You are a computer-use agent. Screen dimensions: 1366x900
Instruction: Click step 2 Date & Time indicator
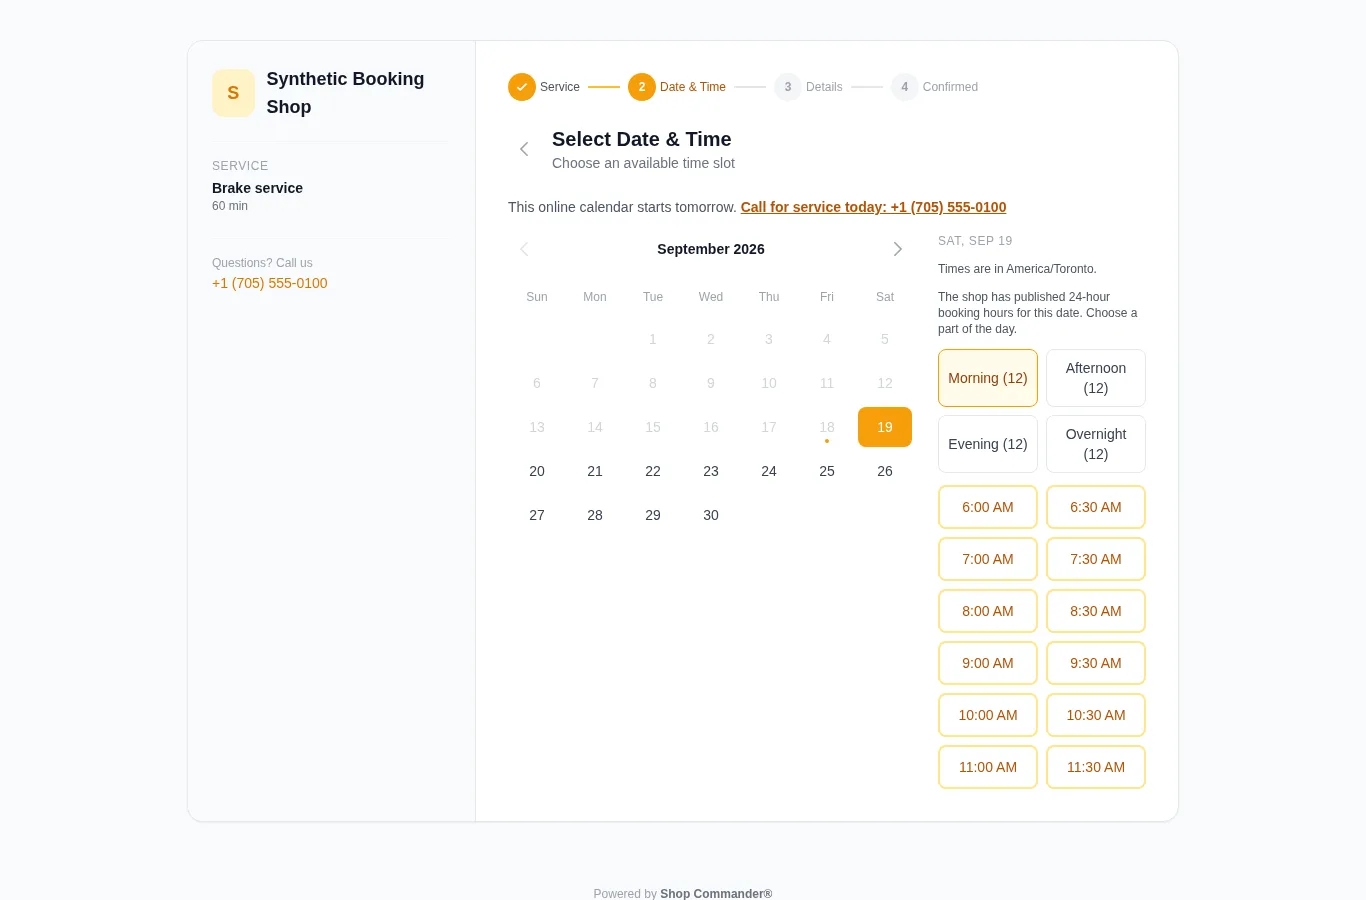click(642, 87)
